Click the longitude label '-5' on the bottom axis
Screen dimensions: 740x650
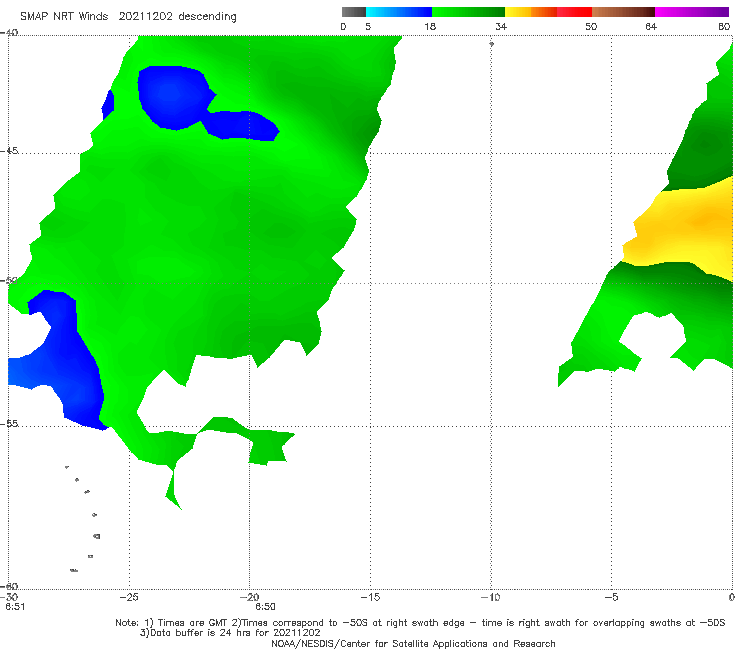[611, 597]
